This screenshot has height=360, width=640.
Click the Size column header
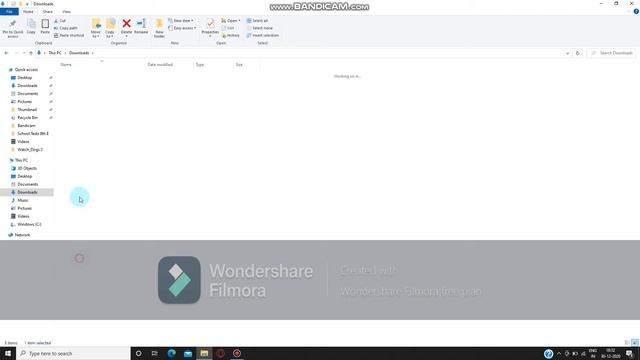click(239, 64)
